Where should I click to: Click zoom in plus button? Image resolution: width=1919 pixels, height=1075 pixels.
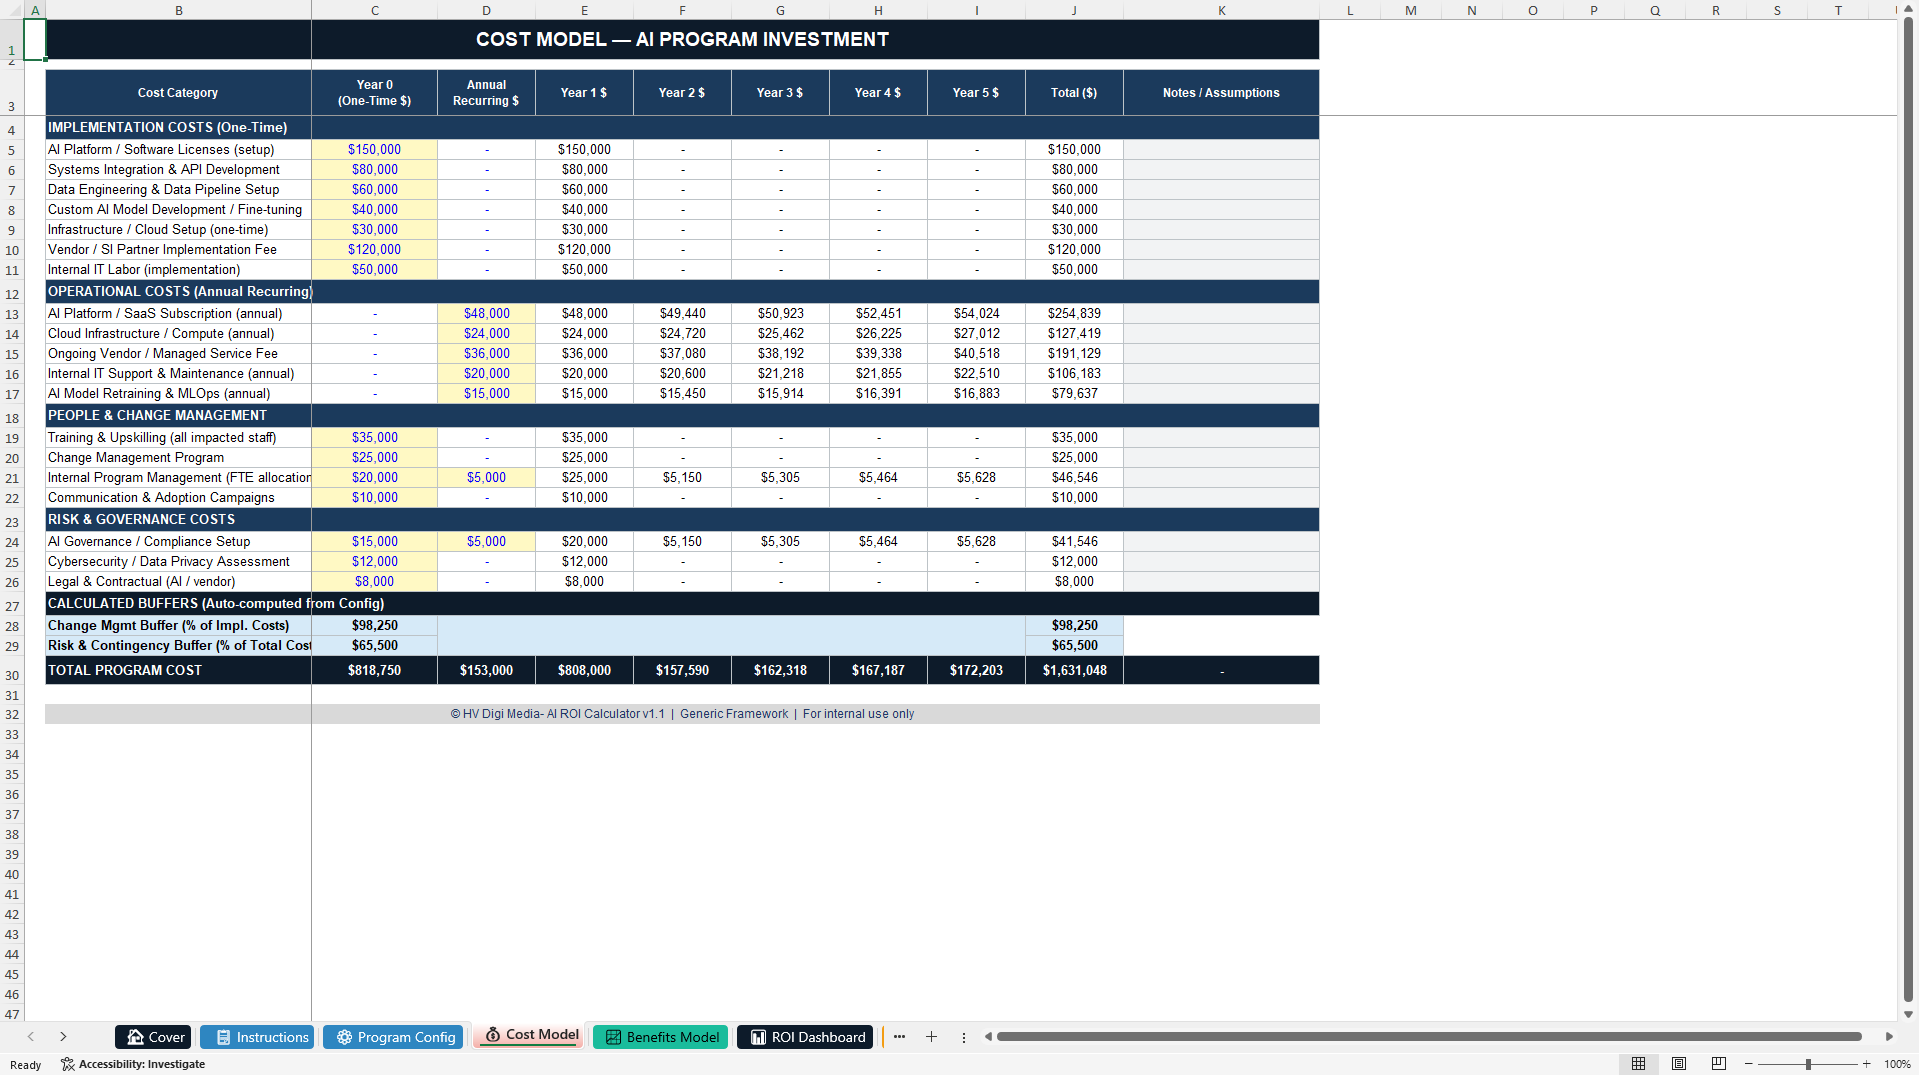coord(1867,1064)
